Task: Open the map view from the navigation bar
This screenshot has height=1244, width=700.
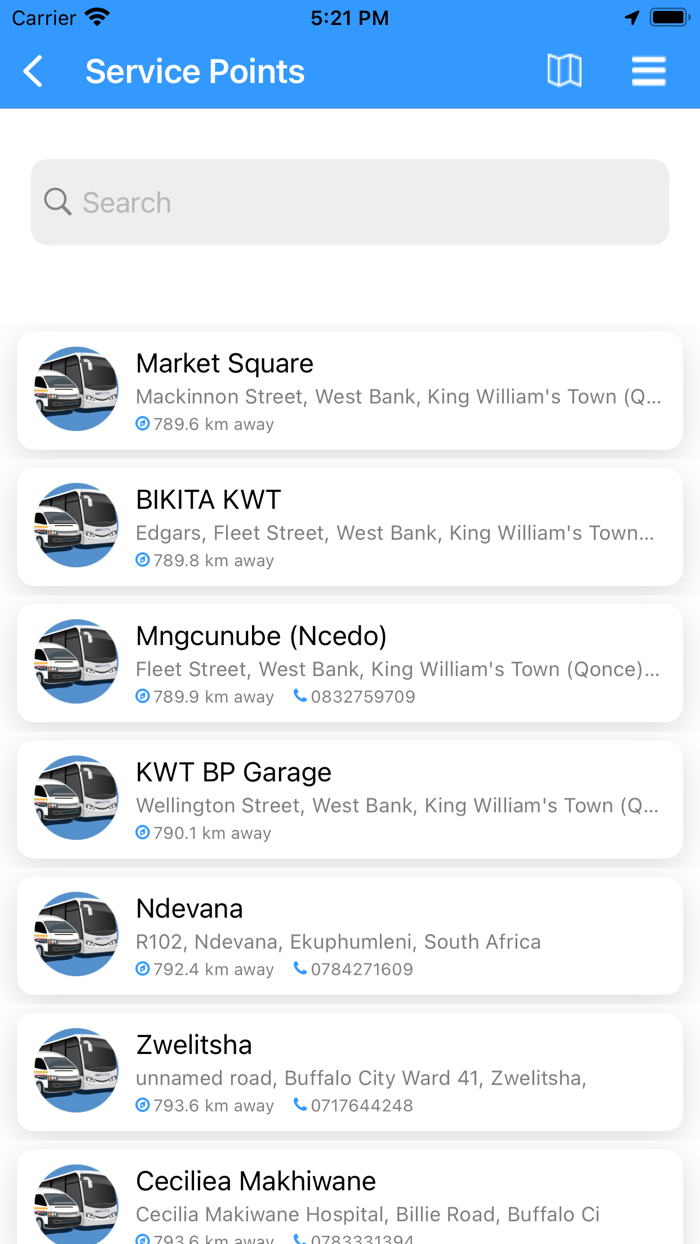Action: [x=564, y=71]
